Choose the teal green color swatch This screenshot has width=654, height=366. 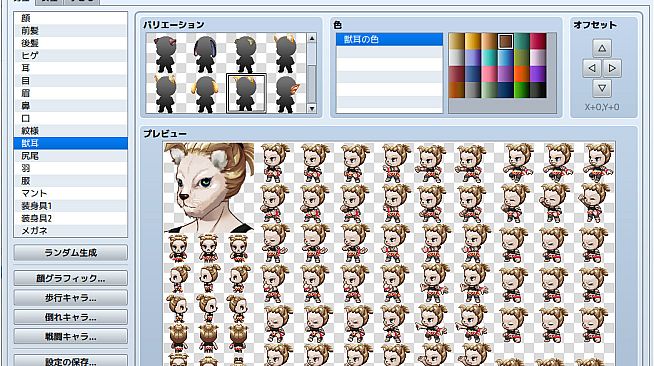click(x=522, y=41)
